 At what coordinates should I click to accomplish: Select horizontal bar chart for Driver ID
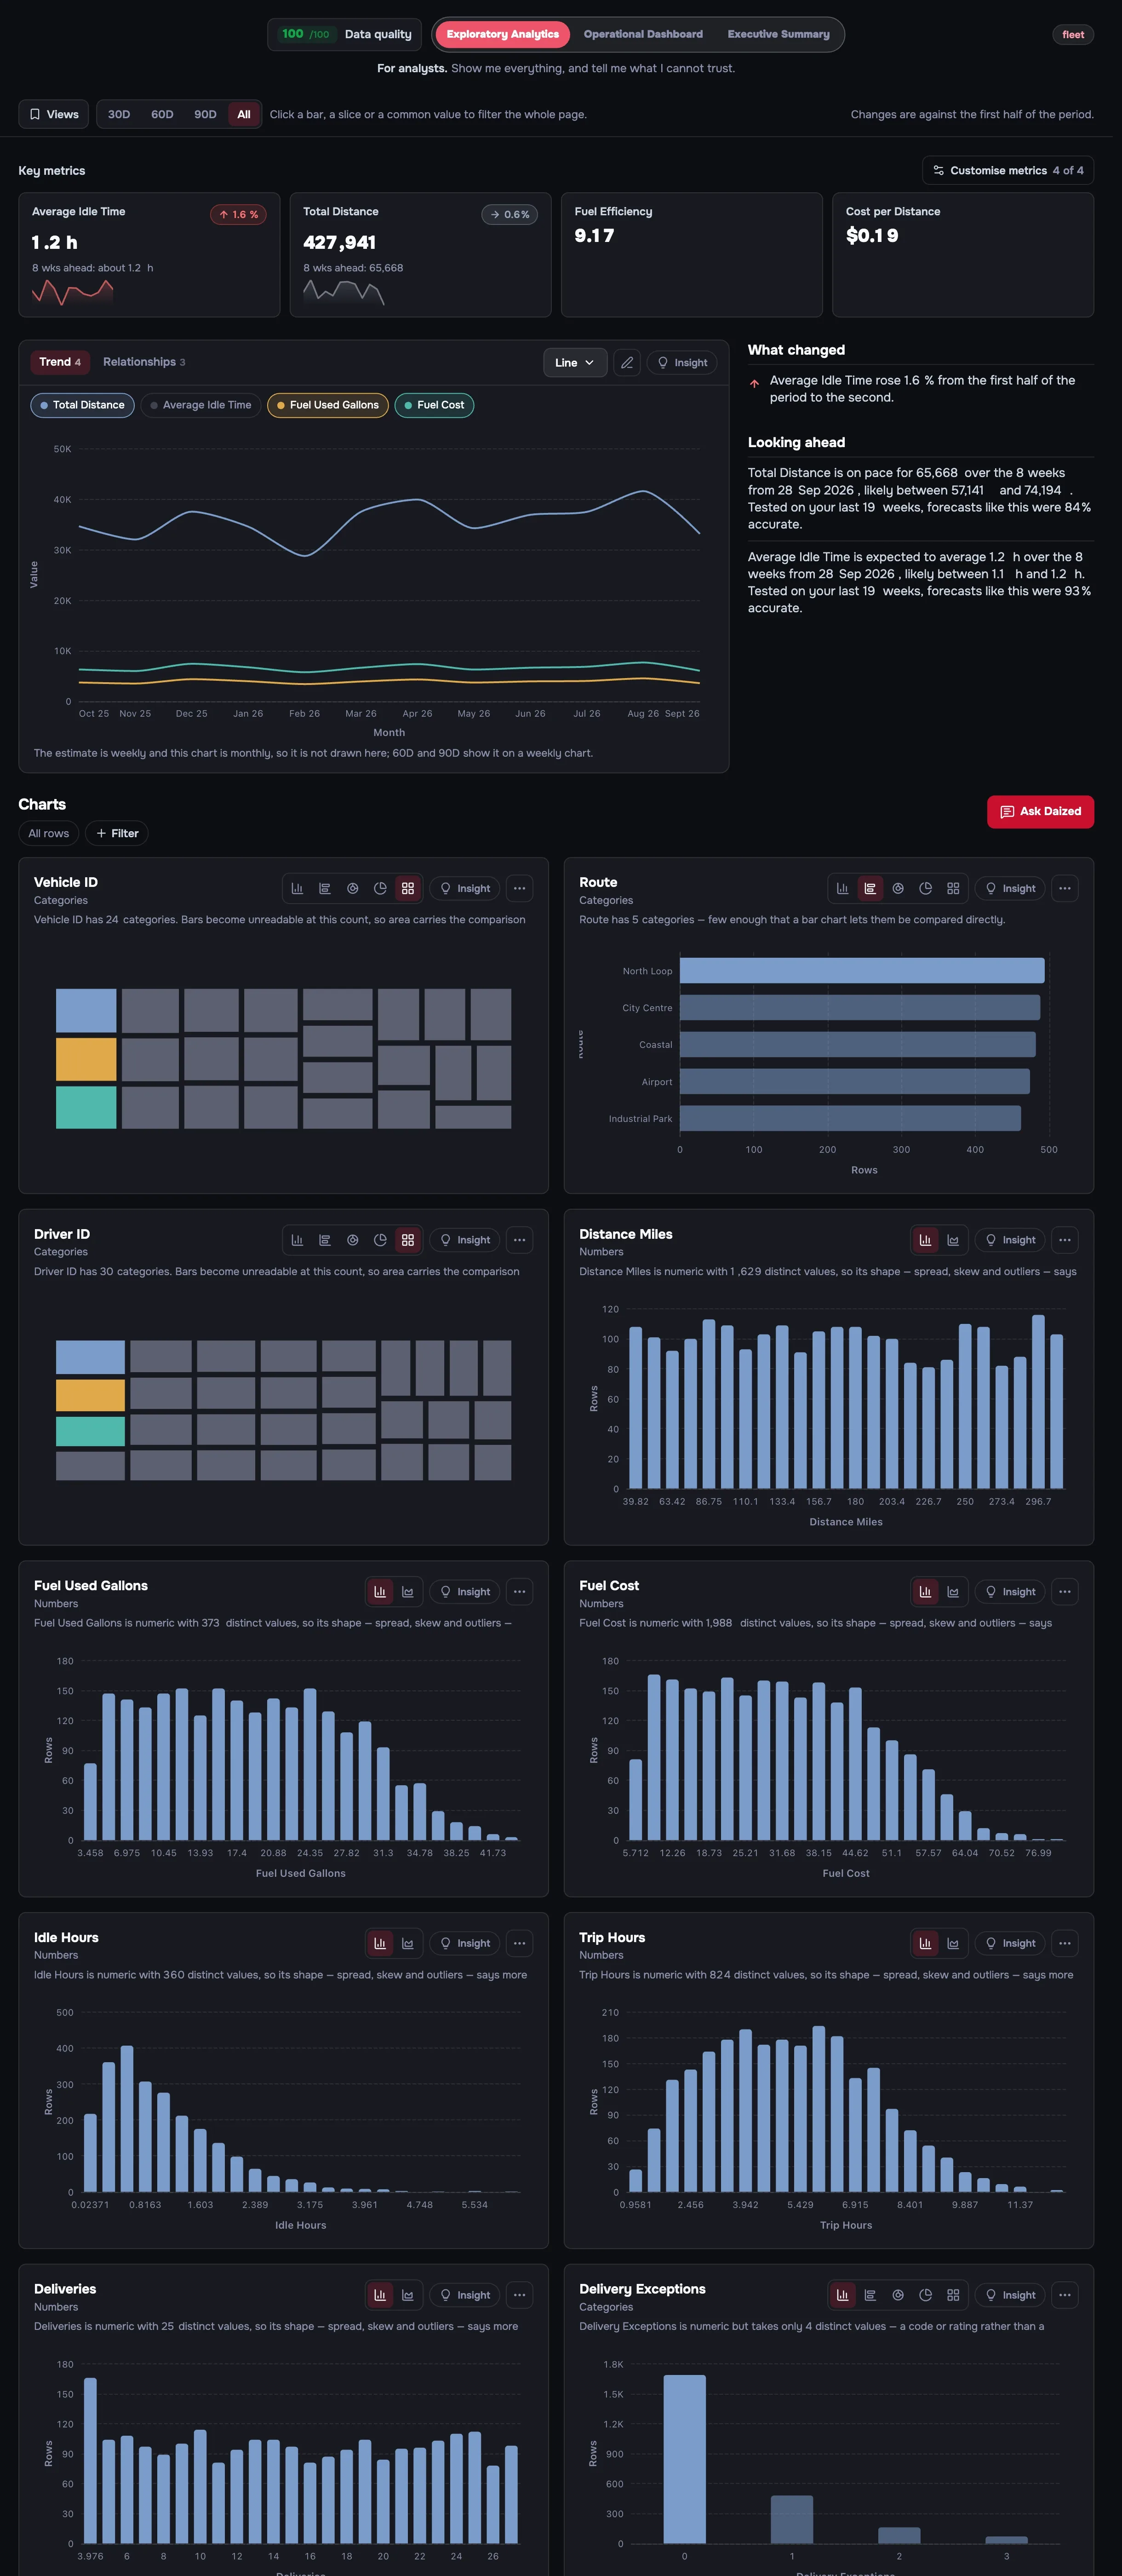(325, 1240)
